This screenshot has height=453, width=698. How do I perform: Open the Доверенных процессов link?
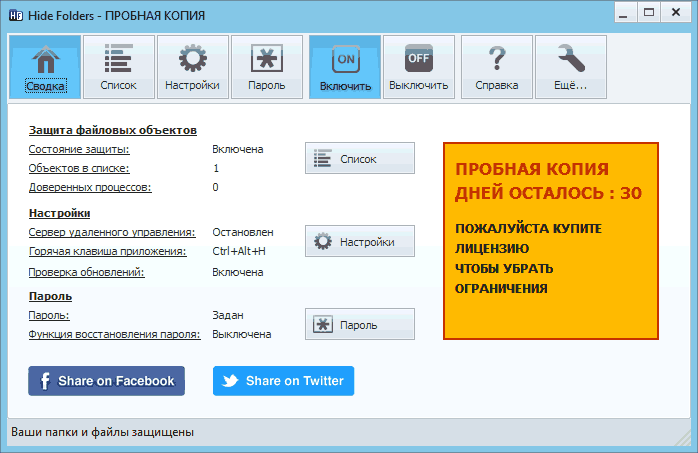coord(90,187)
